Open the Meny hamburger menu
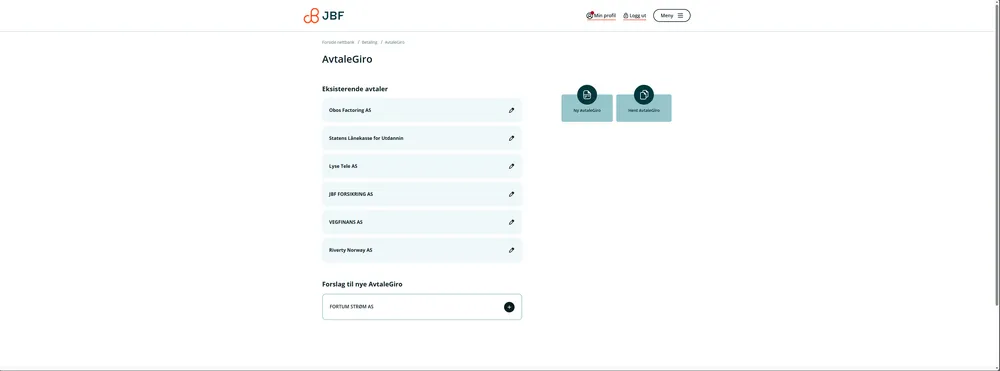1000x371 pixels. [x=672, y=15]
